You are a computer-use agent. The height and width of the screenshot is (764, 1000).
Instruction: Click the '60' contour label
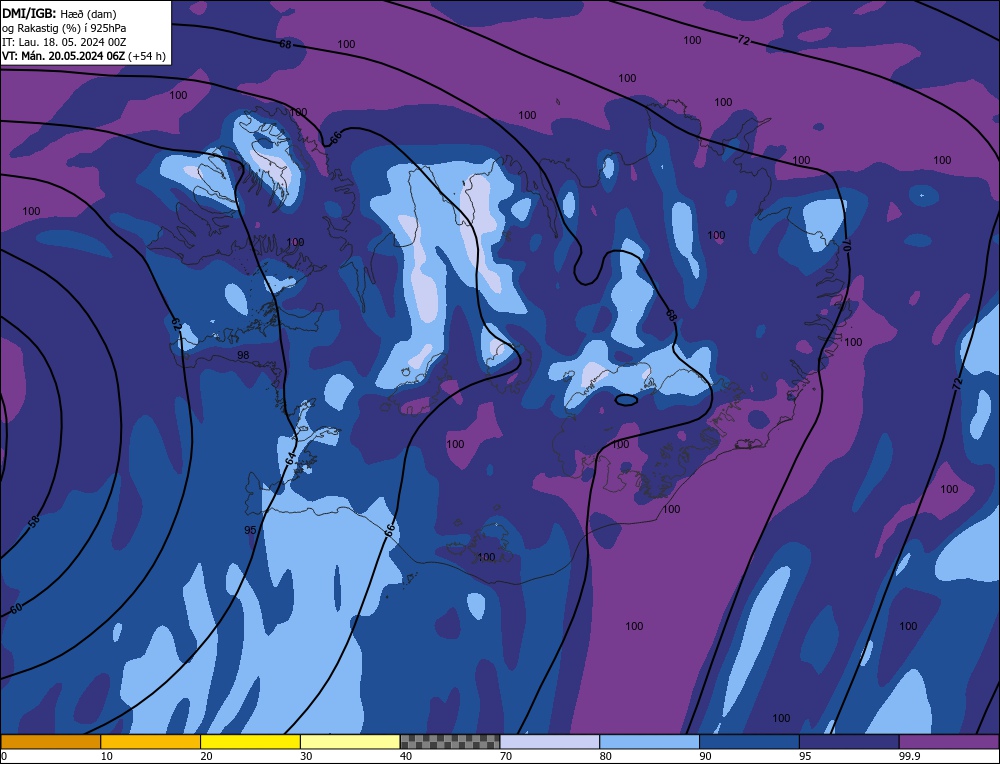pyautogui.click(x=16, y=608)
